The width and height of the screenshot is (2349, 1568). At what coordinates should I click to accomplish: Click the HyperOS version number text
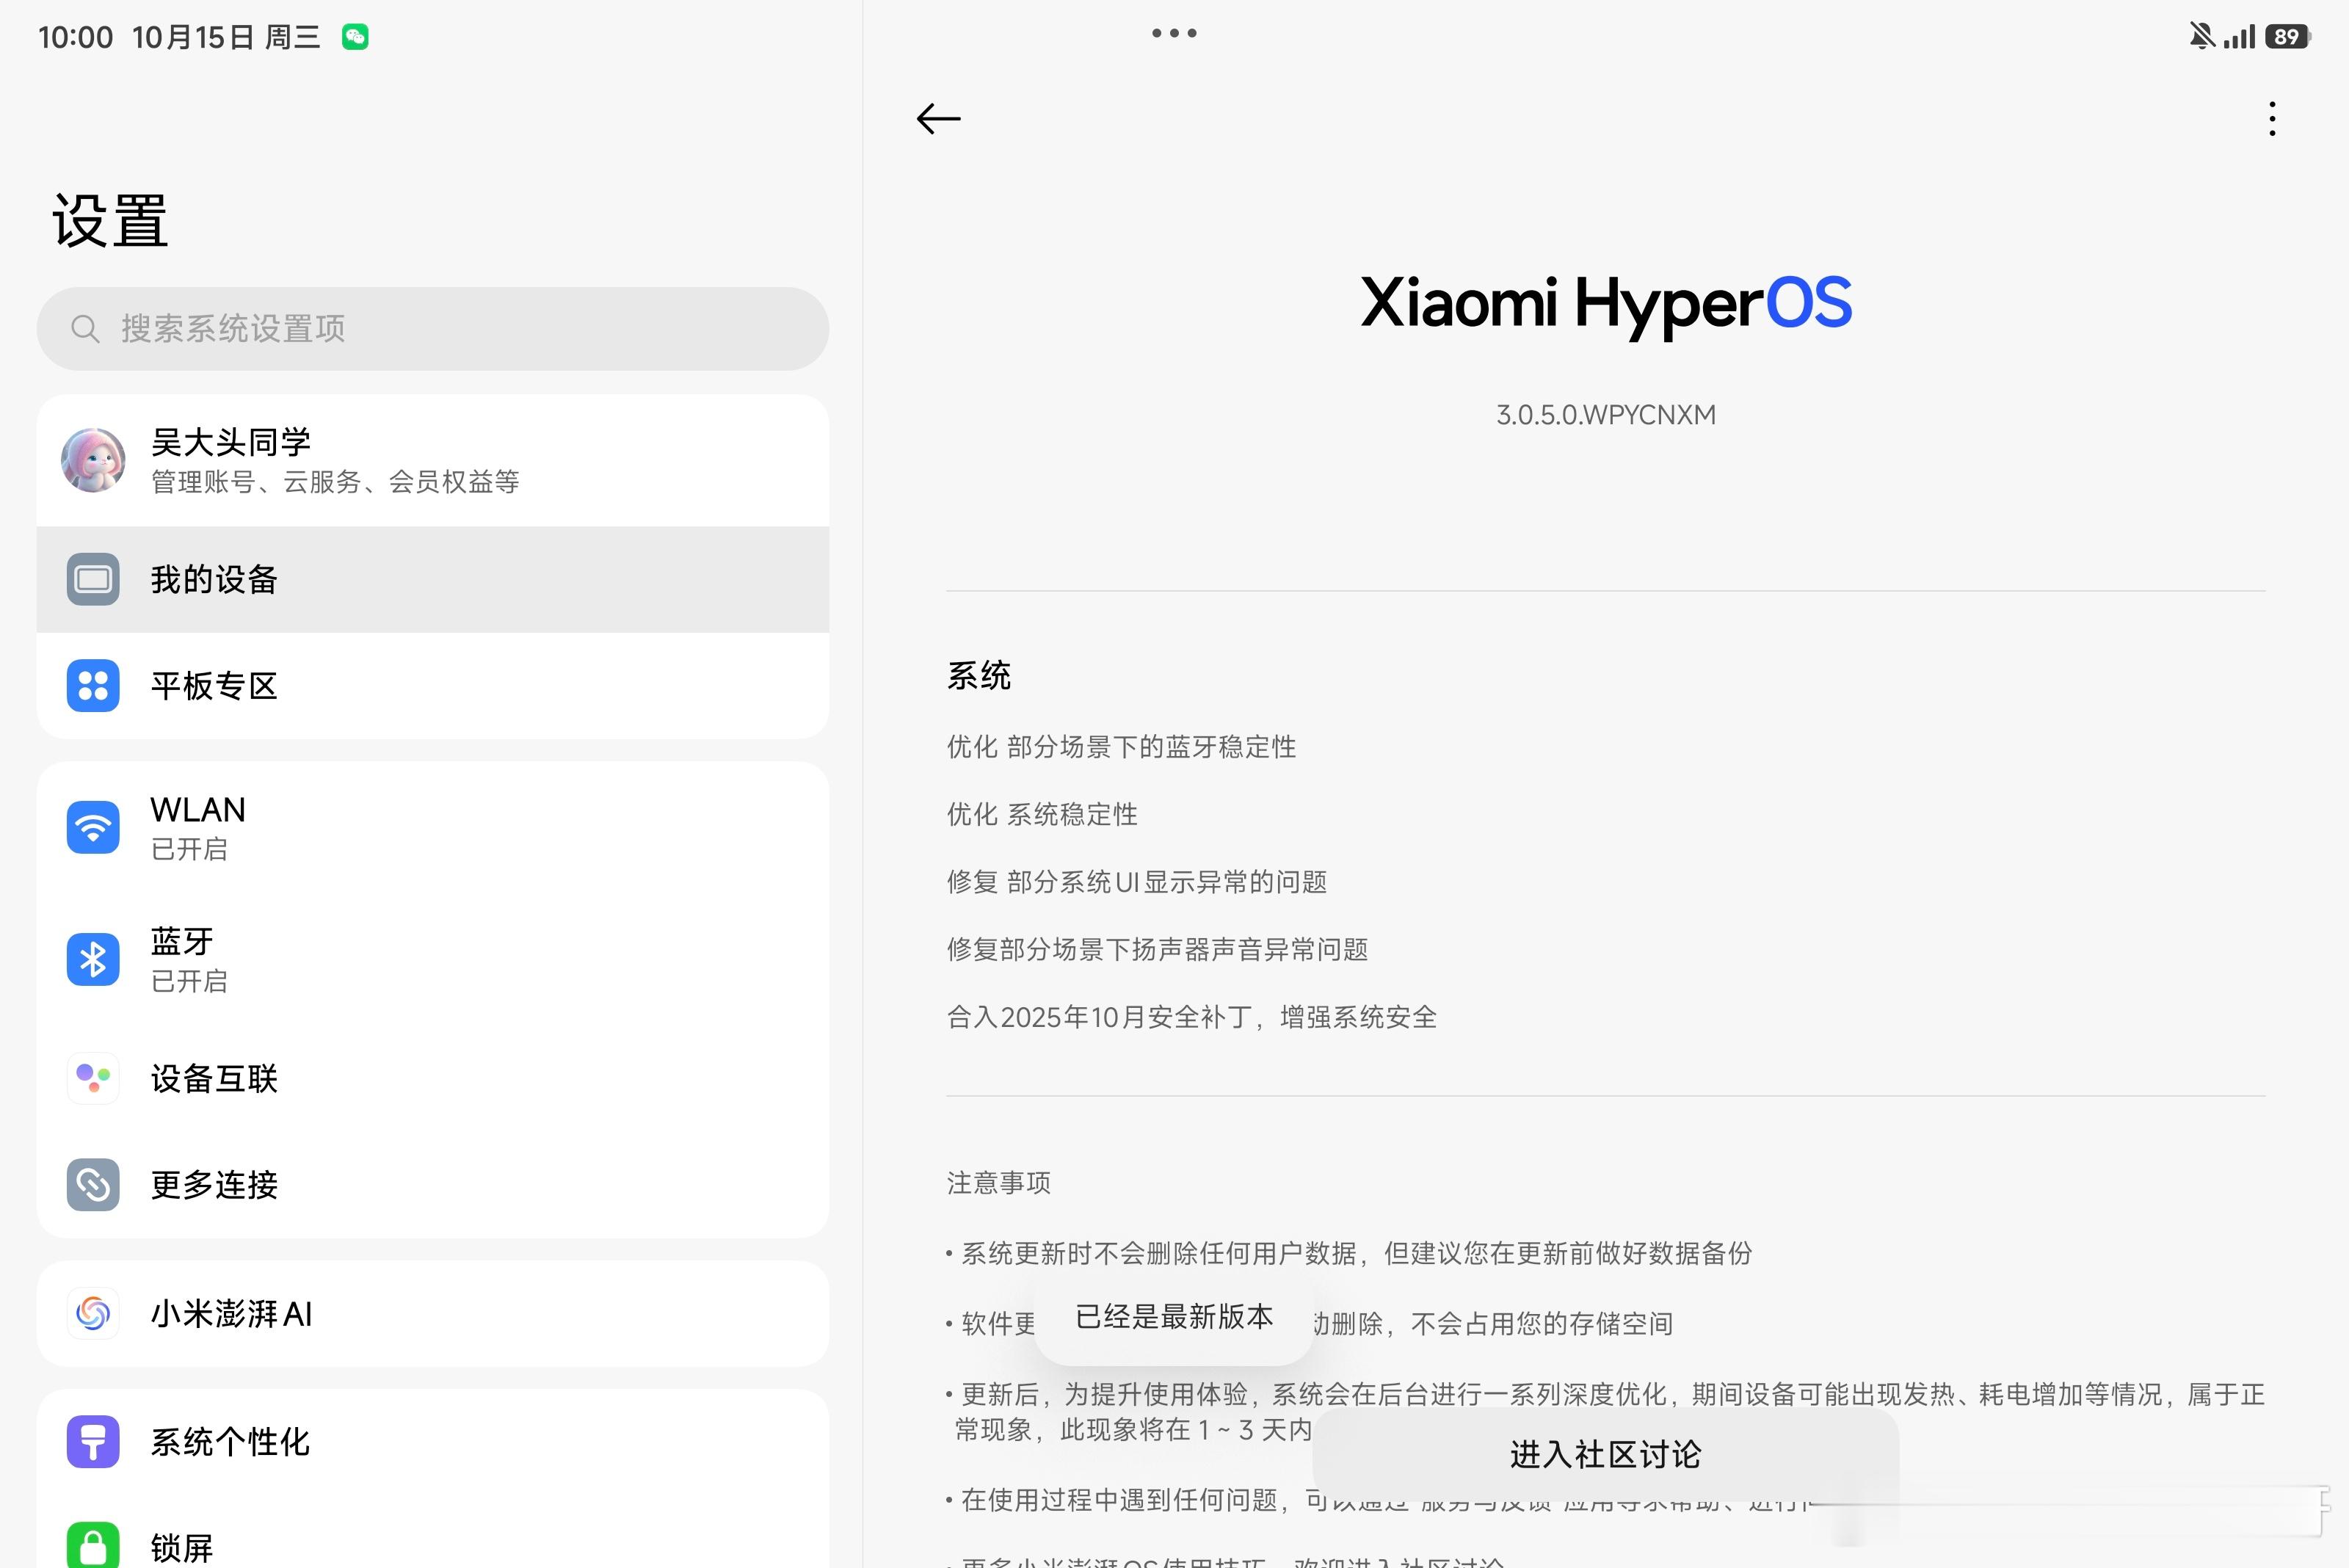(x=1605, y=415)
